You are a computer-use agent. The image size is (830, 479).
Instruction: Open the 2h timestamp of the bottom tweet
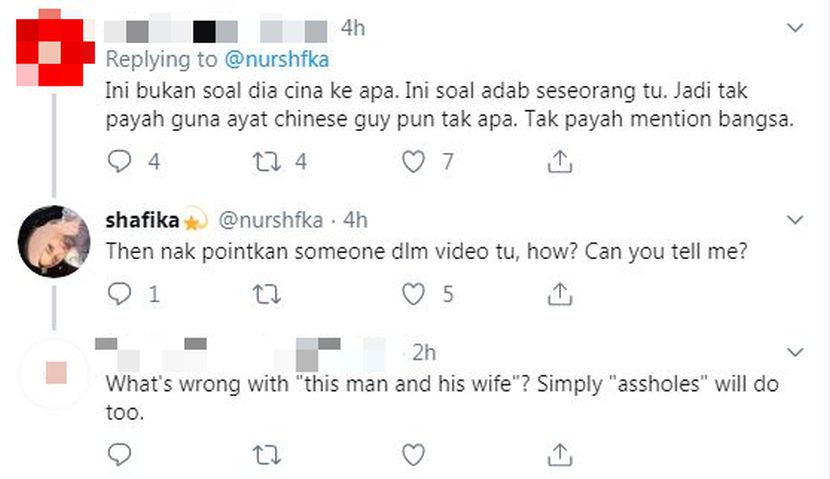click(x=425, y=352)
